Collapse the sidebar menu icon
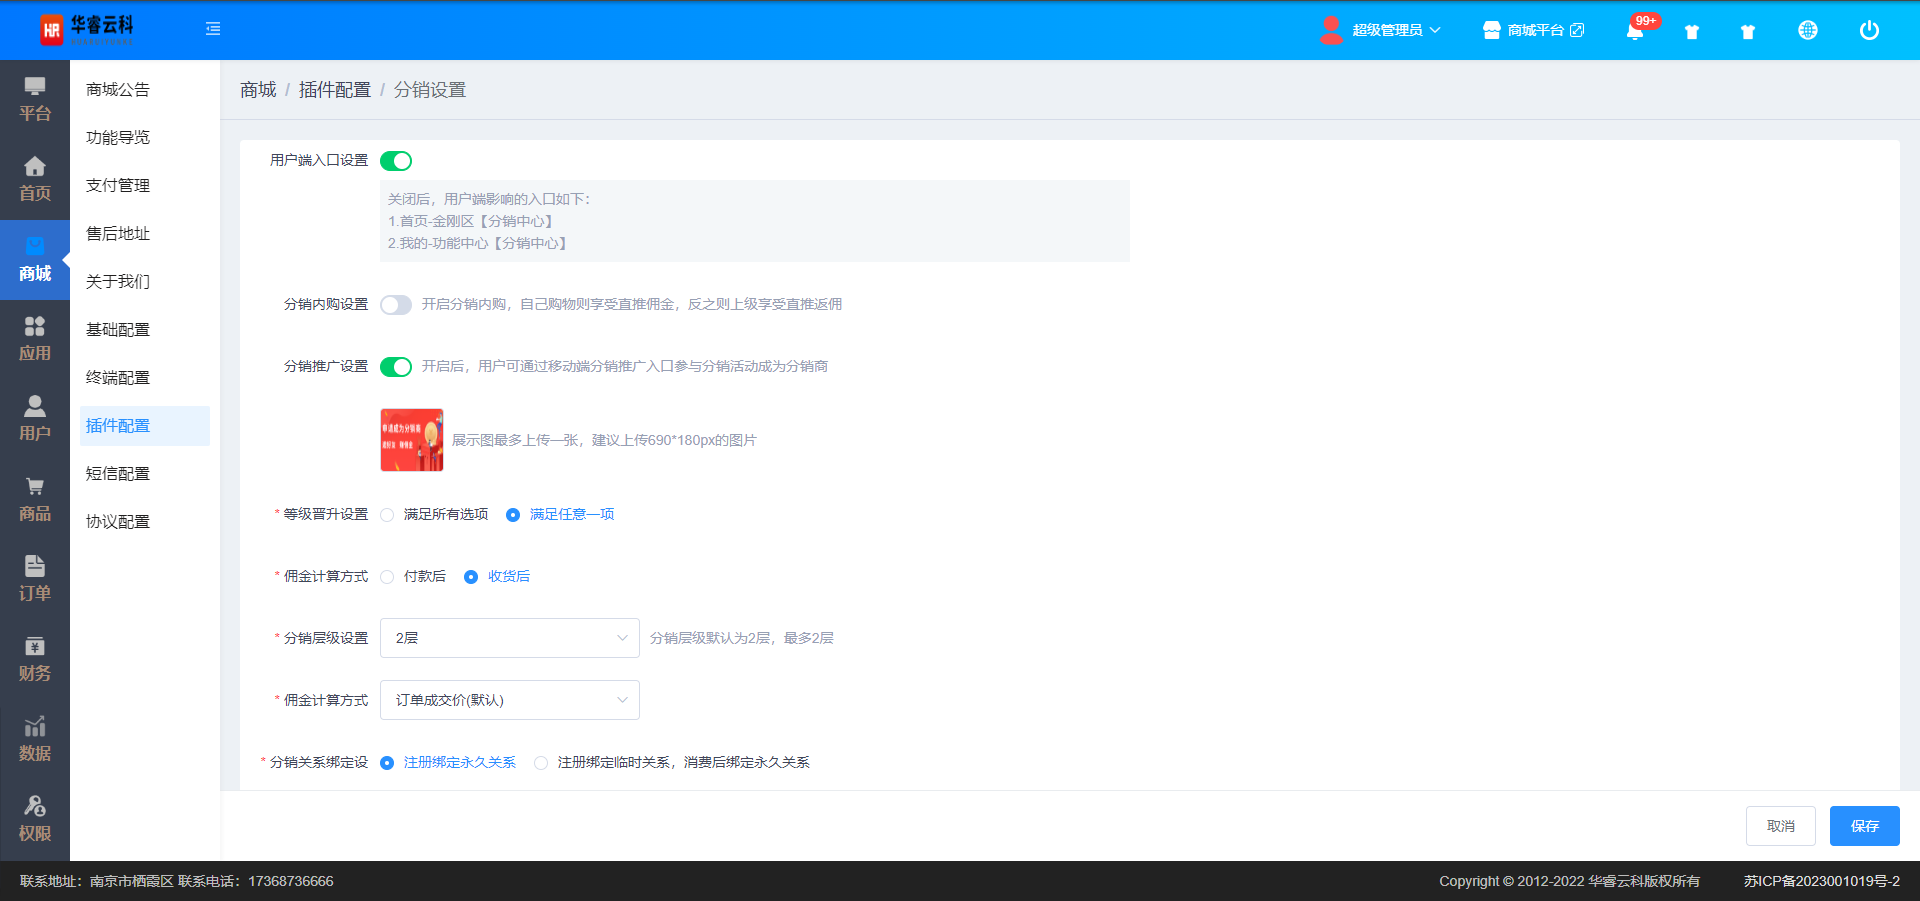Viewport: 1920px width, 901px height. click(x=213, y=29)
